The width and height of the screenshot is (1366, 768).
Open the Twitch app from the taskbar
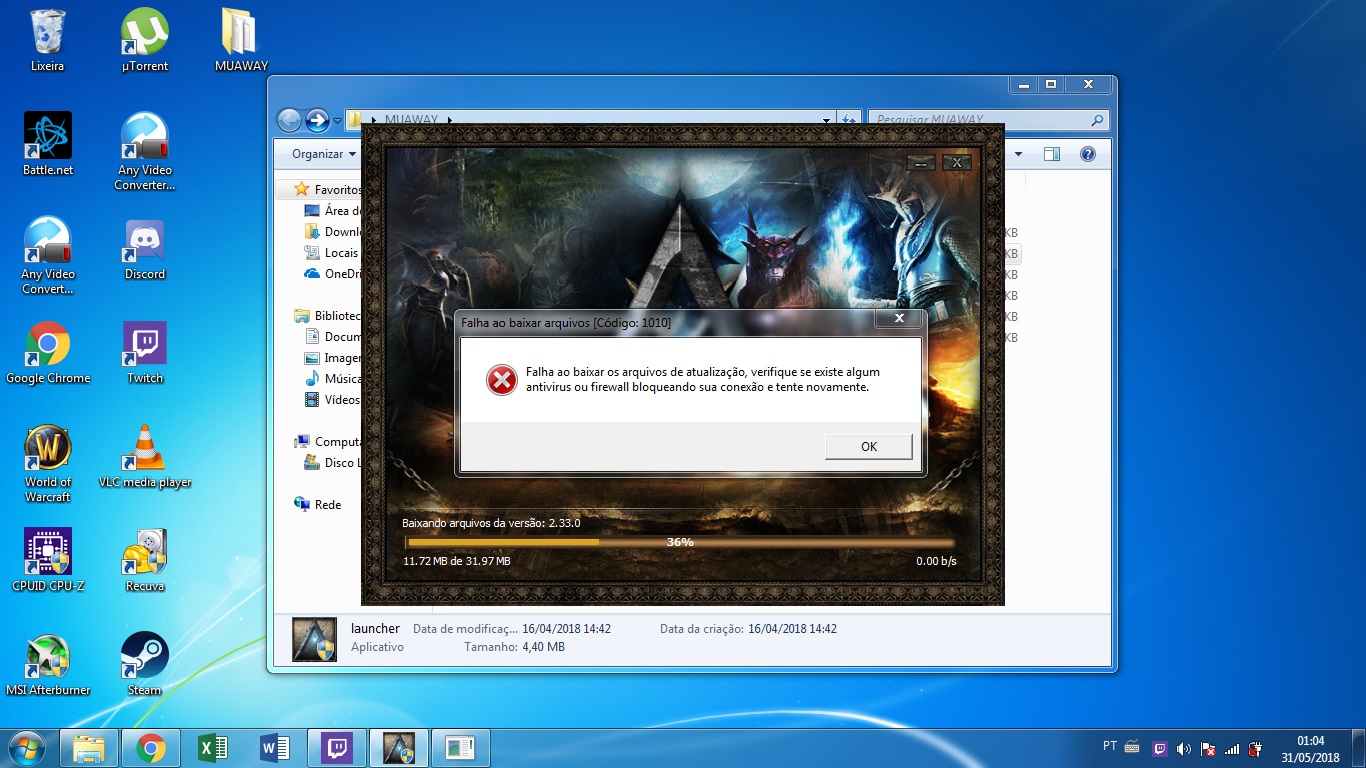click(337, 748)
